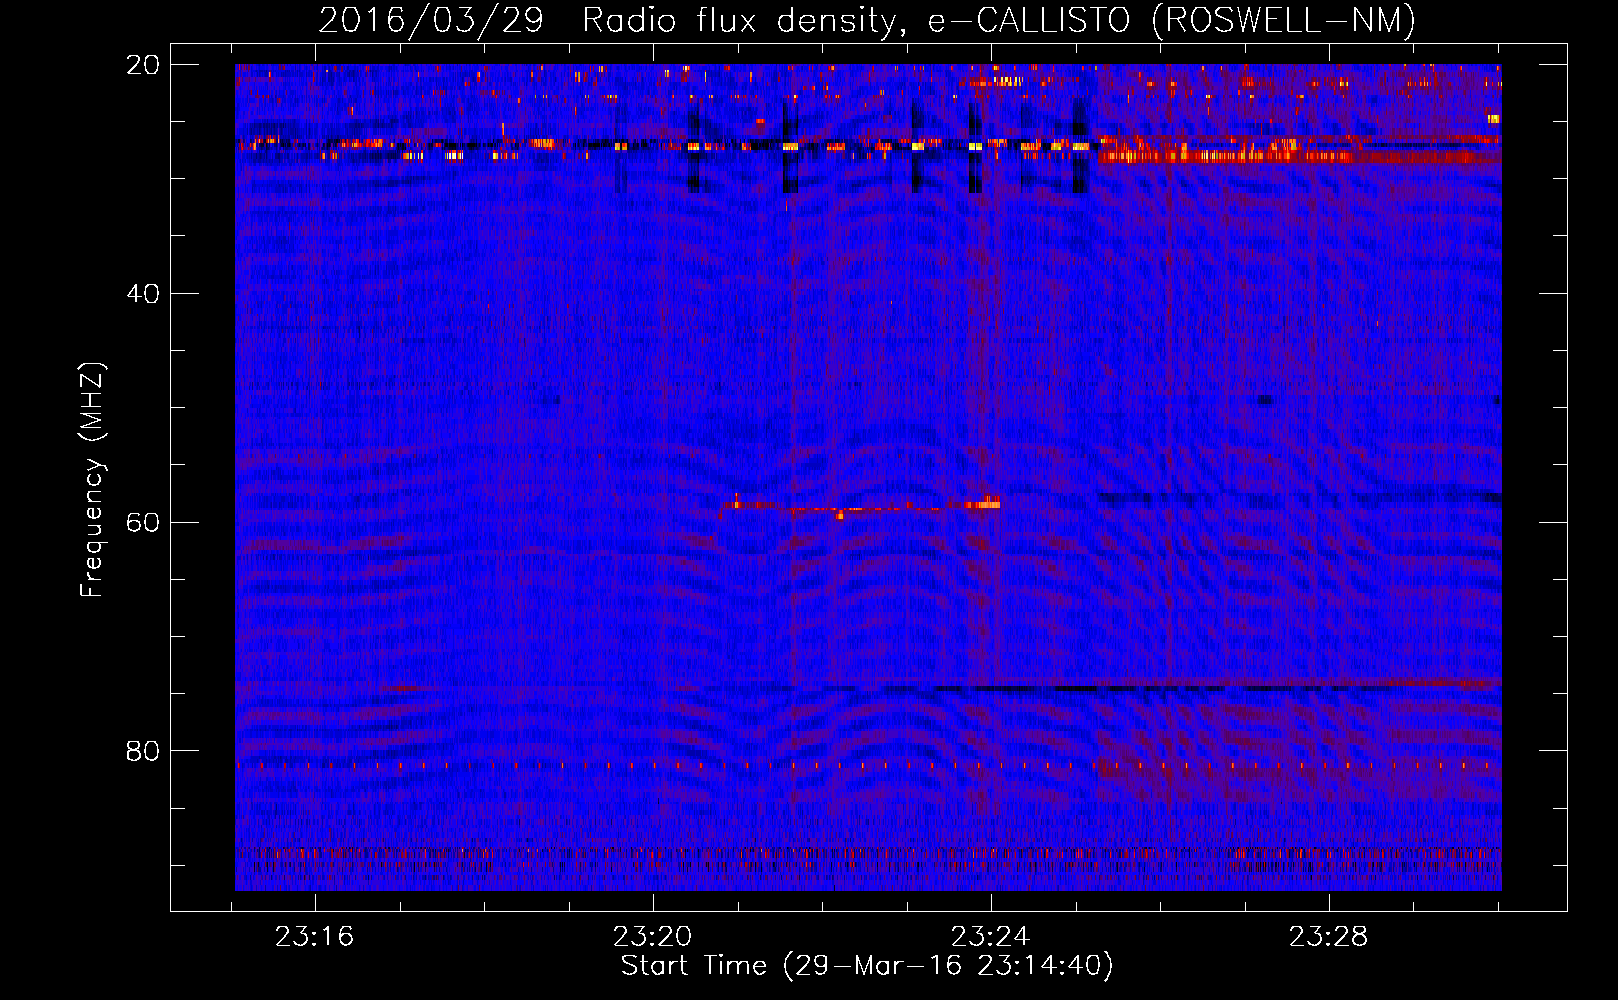Click the 80 frequency tick label
1618x1000 pixels.
(x=142, y=751)
